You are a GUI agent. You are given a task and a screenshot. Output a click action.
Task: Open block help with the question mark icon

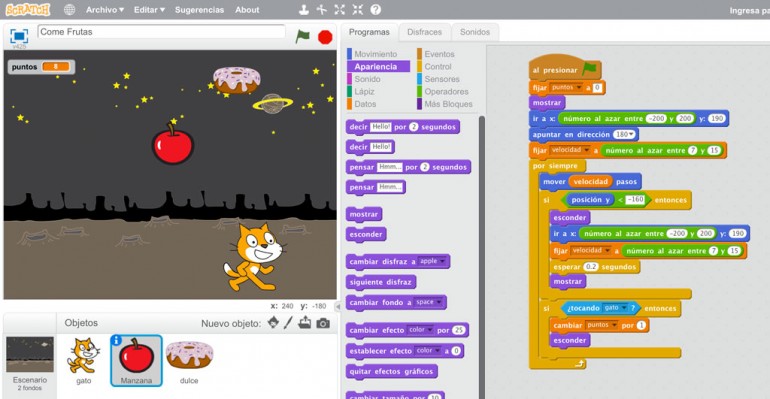tap(376, 9)
